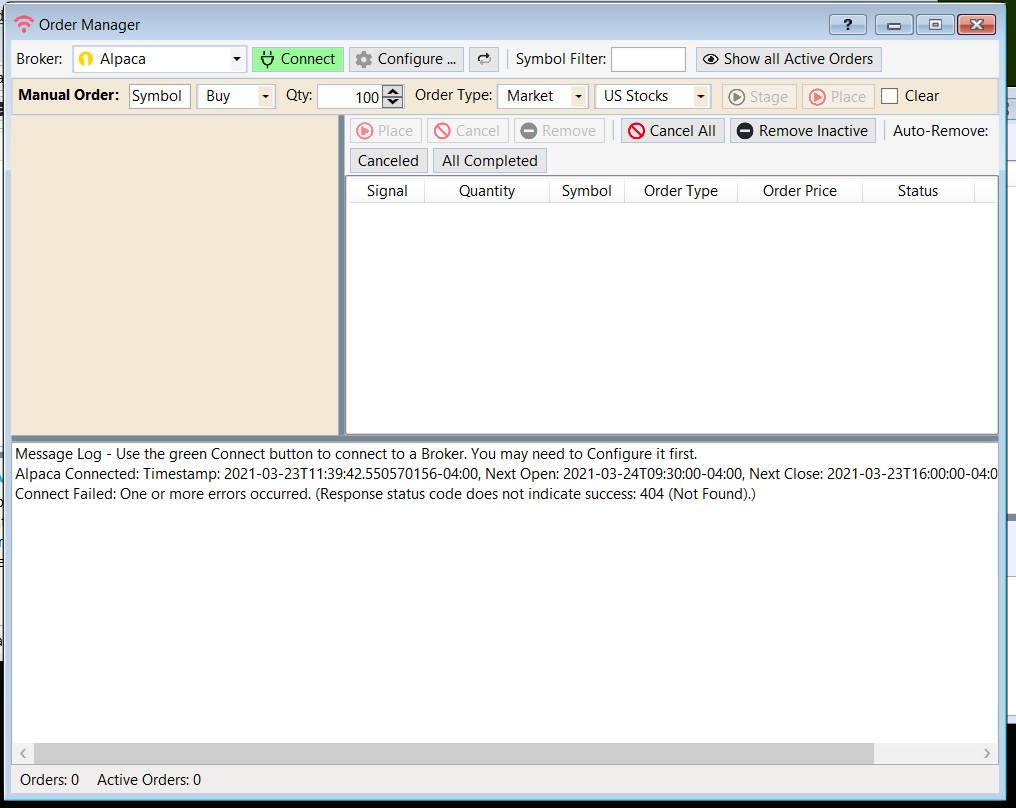Click the Help question mark title button

[x=848, y=25]
